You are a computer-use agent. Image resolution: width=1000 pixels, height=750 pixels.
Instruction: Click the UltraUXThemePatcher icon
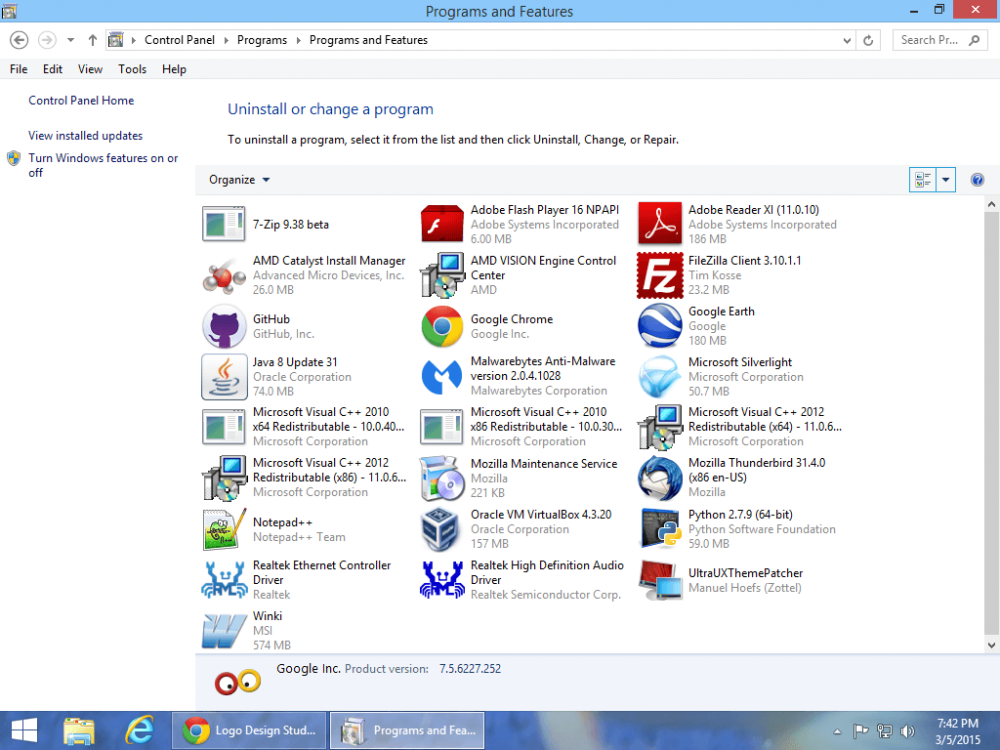659,580
